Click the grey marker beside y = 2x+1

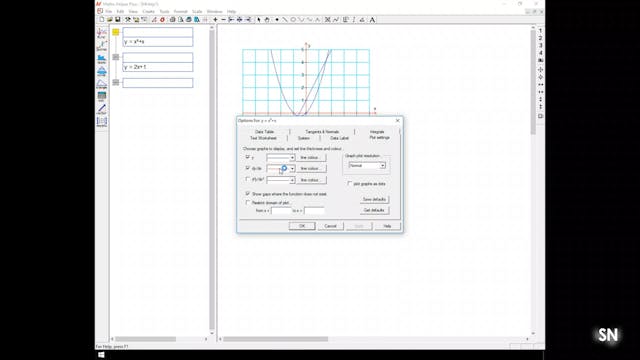[116, 57]
